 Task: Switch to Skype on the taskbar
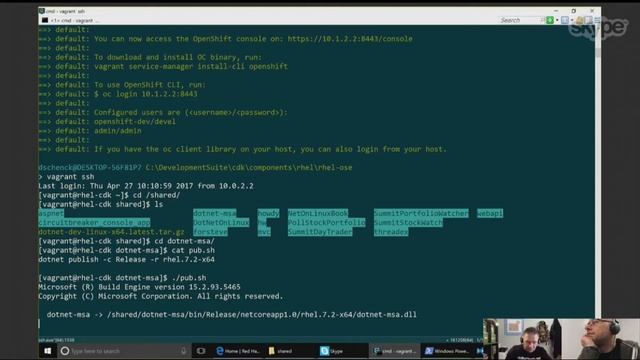coord(342,351)
